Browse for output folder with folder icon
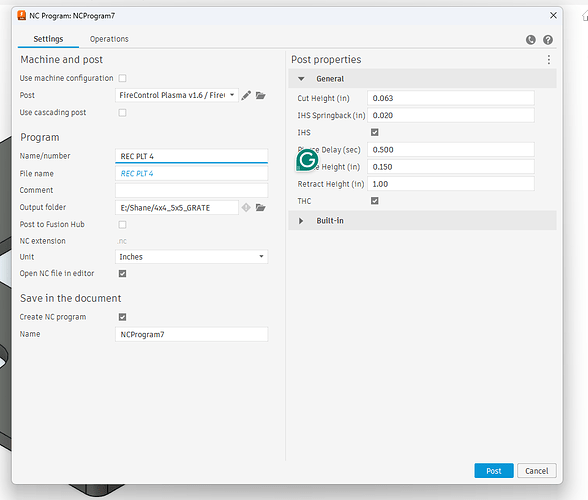Screen dimensions: 588x500 point(261,207)
